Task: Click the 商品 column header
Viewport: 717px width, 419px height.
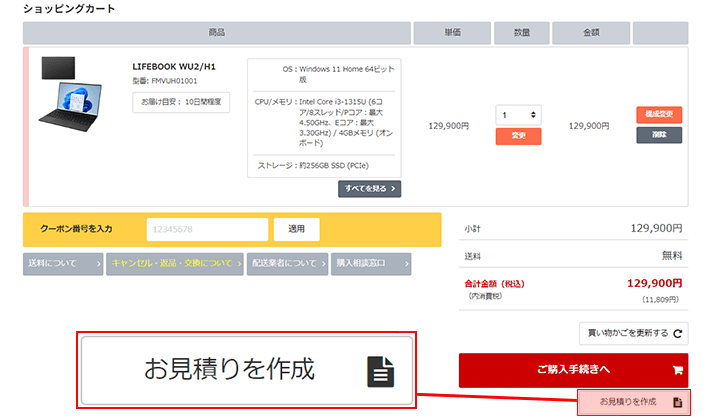Action: [217, 32]
